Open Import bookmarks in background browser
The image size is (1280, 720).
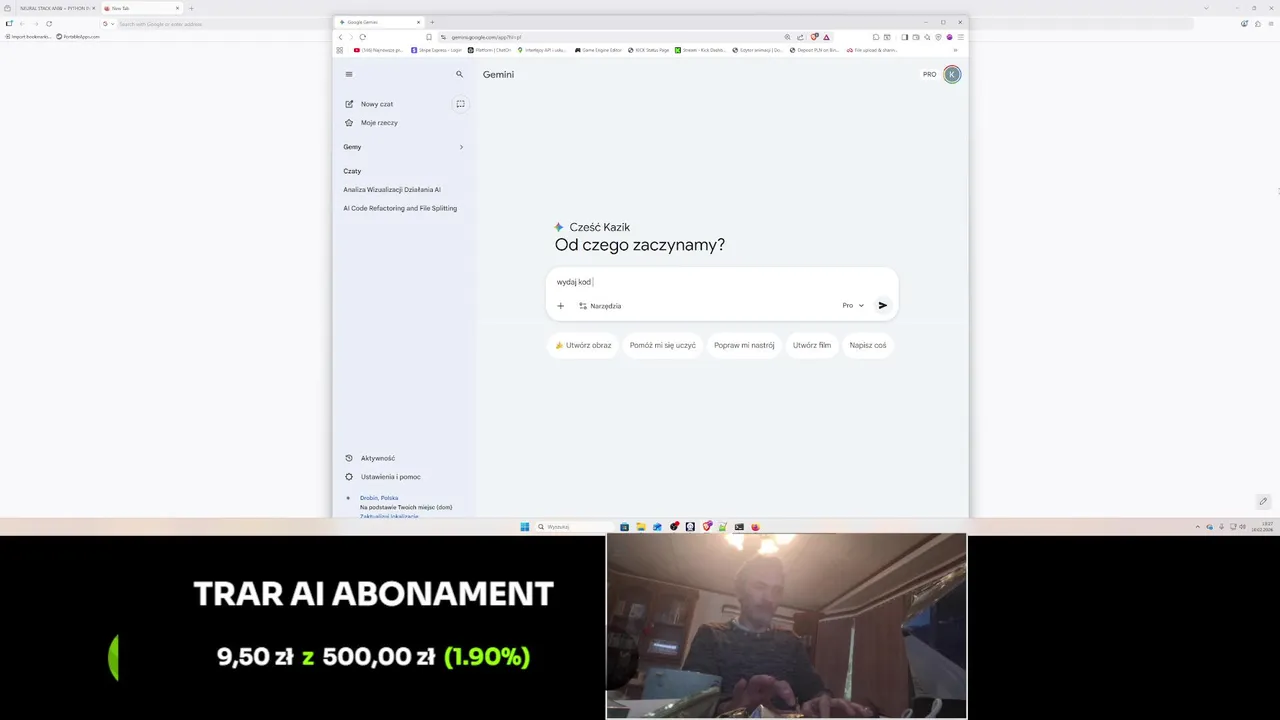pos(28,36)
